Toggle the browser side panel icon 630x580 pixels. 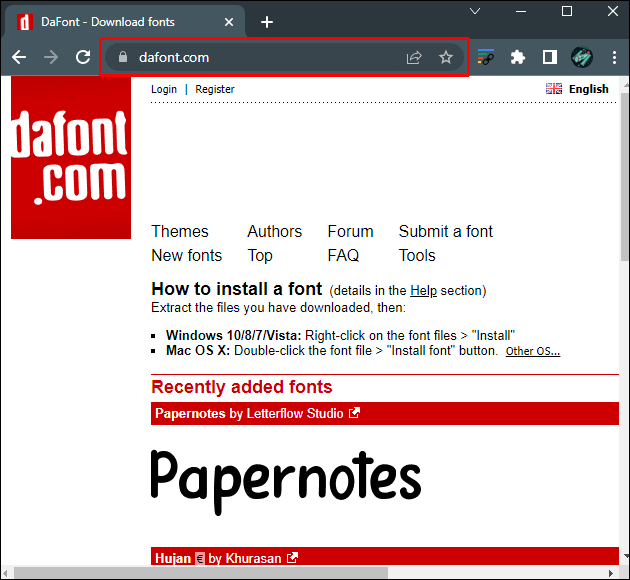pyautogui.click(x=549, y=58)
